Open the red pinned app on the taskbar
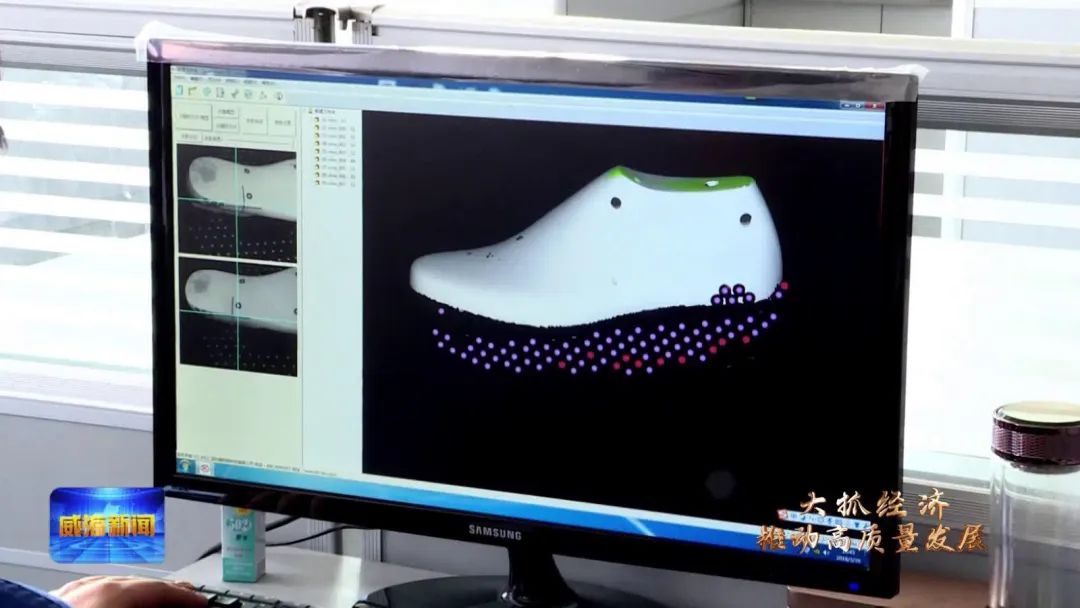Image resolution: width=1080 pixels, height=608 pixels. 205,468
